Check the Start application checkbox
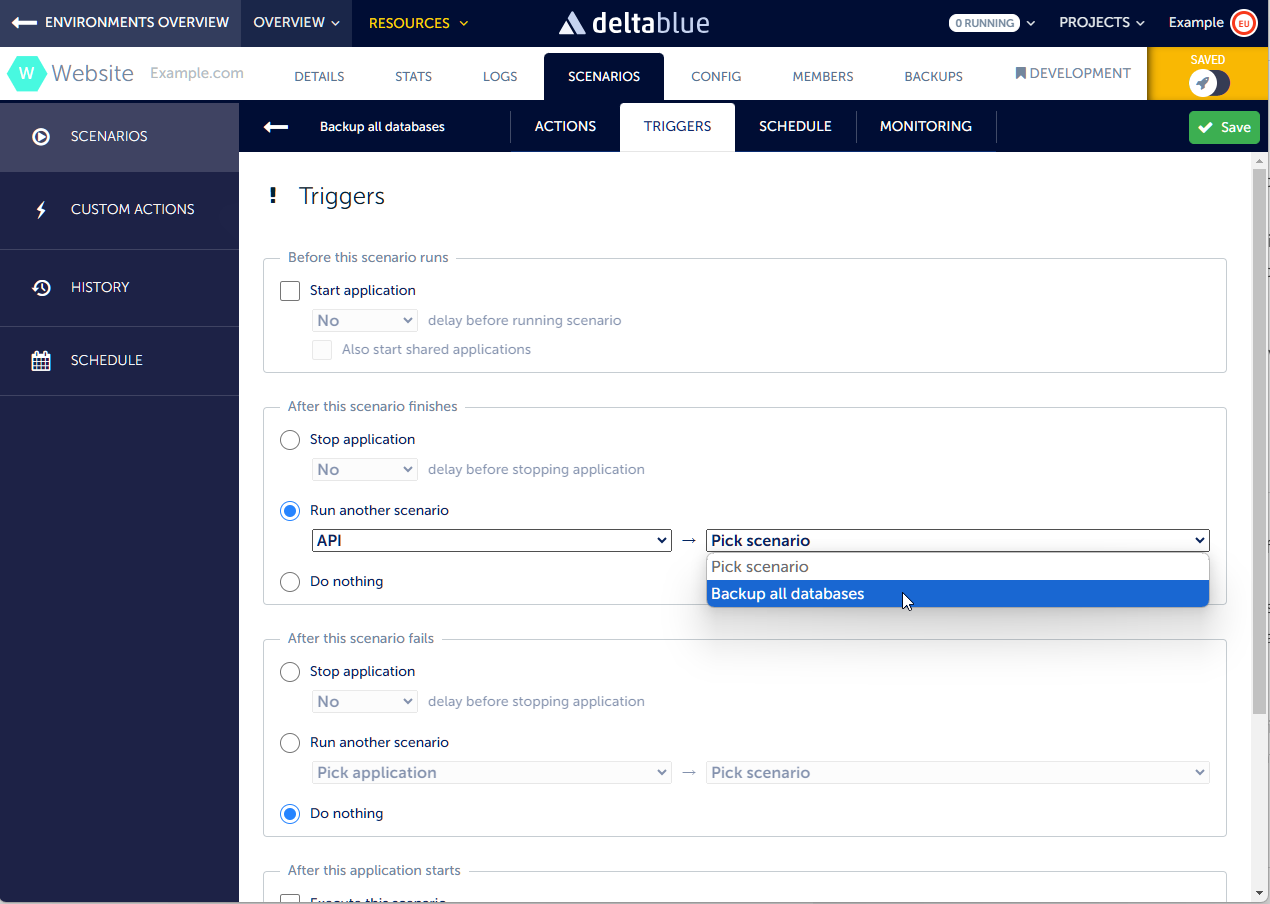This screenshot has width=1270, height=904. click(x=290, y=291)
